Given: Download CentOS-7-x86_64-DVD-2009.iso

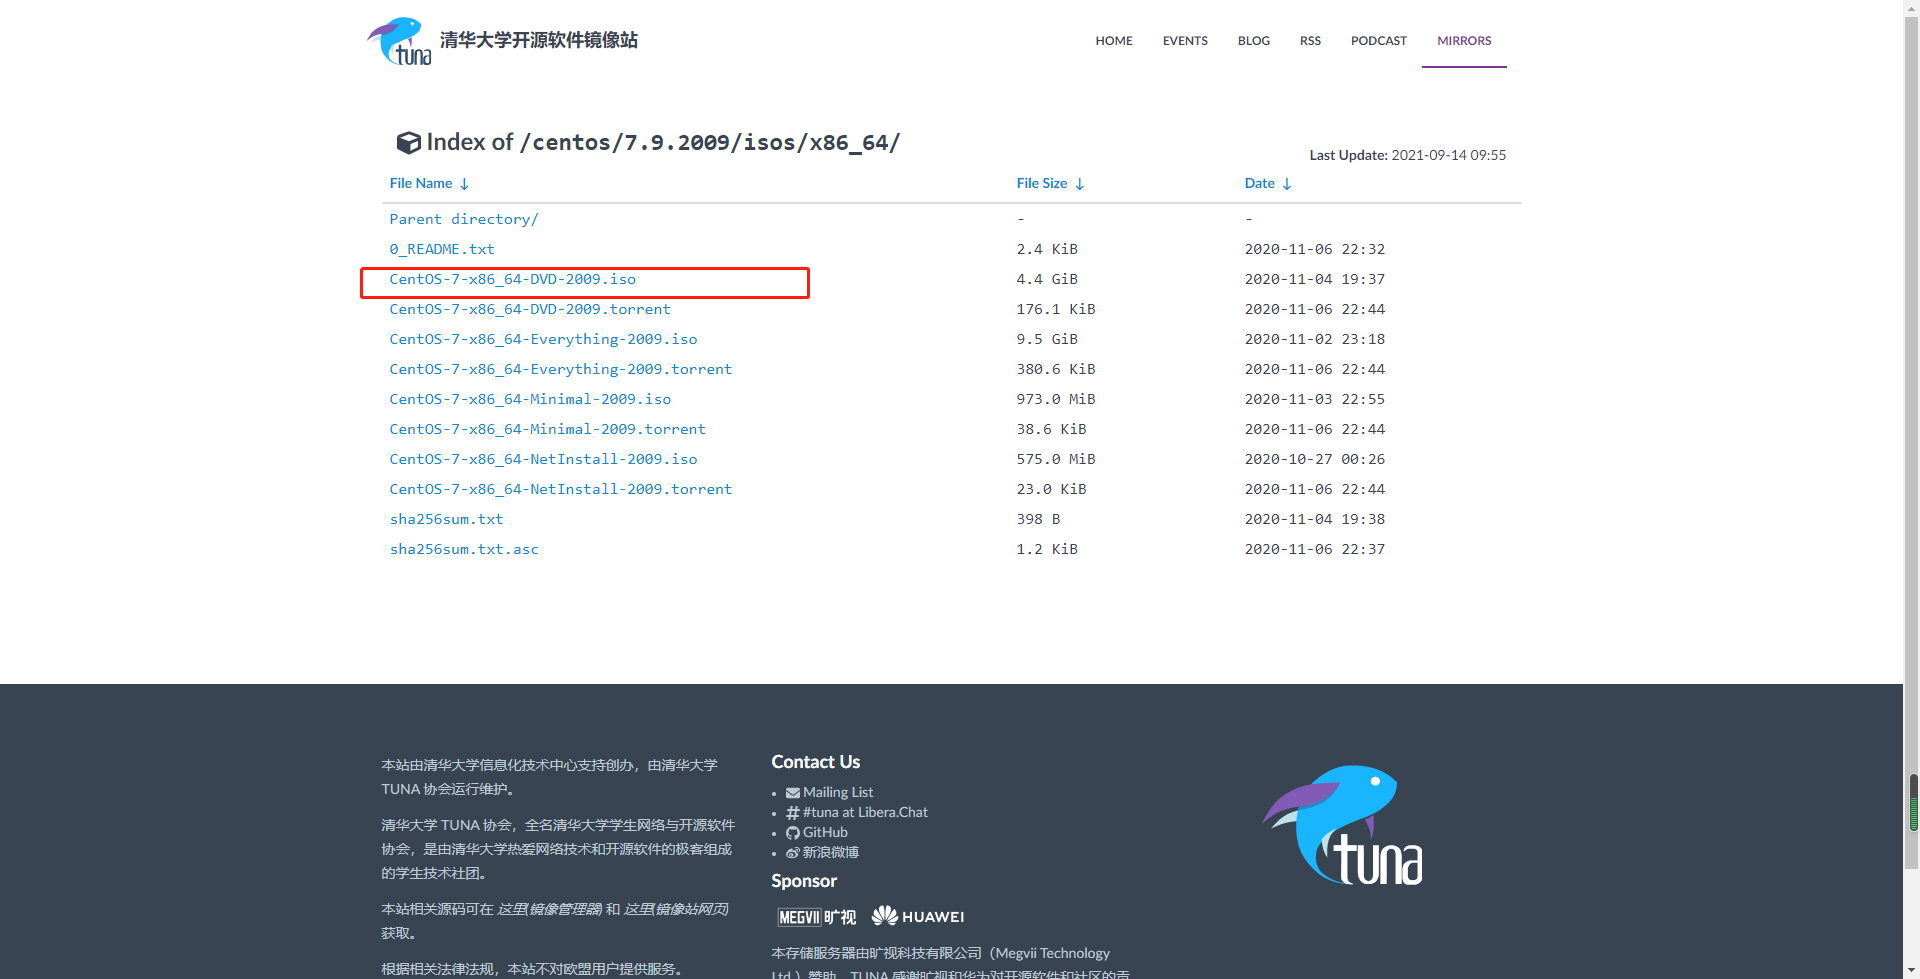Looking at the screenshot, I should coord(512,279).
